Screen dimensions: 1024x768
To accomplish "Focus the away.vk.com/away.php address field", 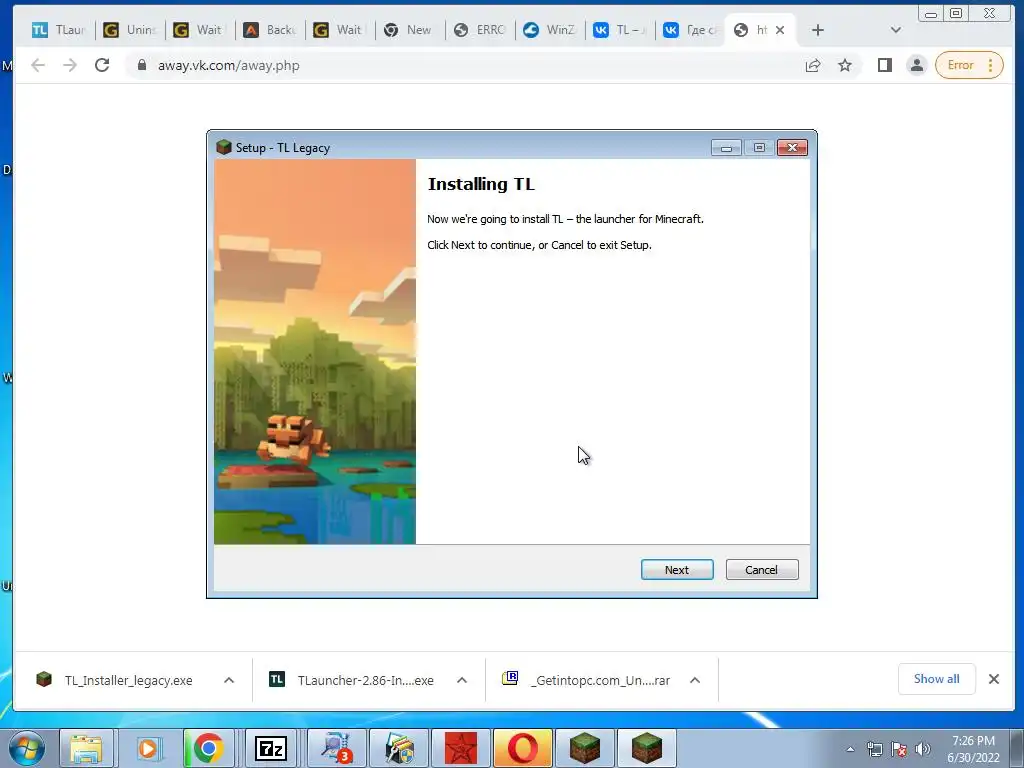I will pos(470,65).
